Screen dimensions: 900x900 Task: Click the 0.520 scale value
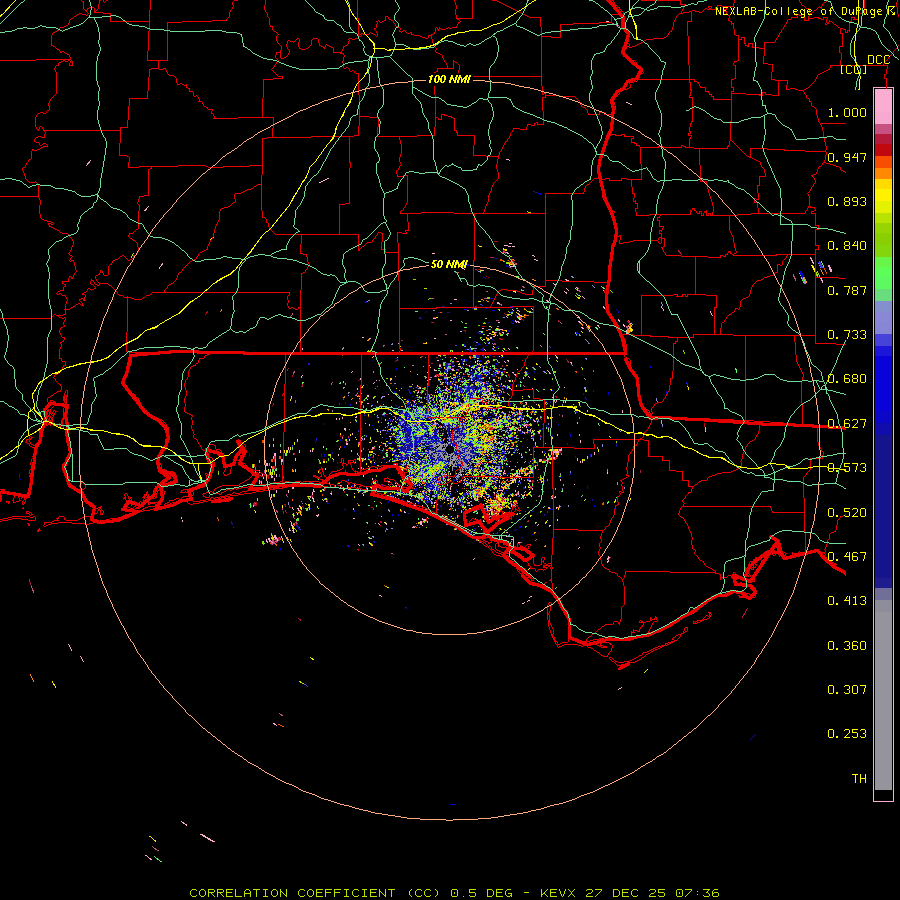click(x=847, y=513)
